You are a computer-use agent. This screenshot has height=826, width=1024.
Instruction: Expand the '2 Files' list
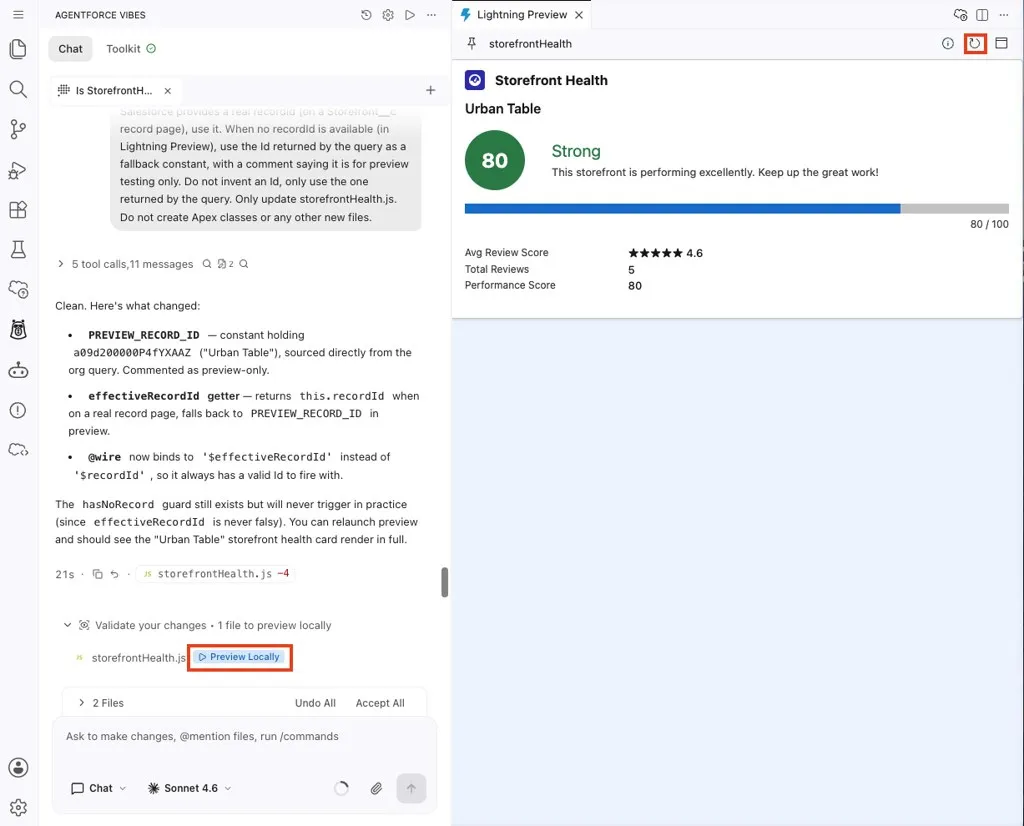coord(101,703)
